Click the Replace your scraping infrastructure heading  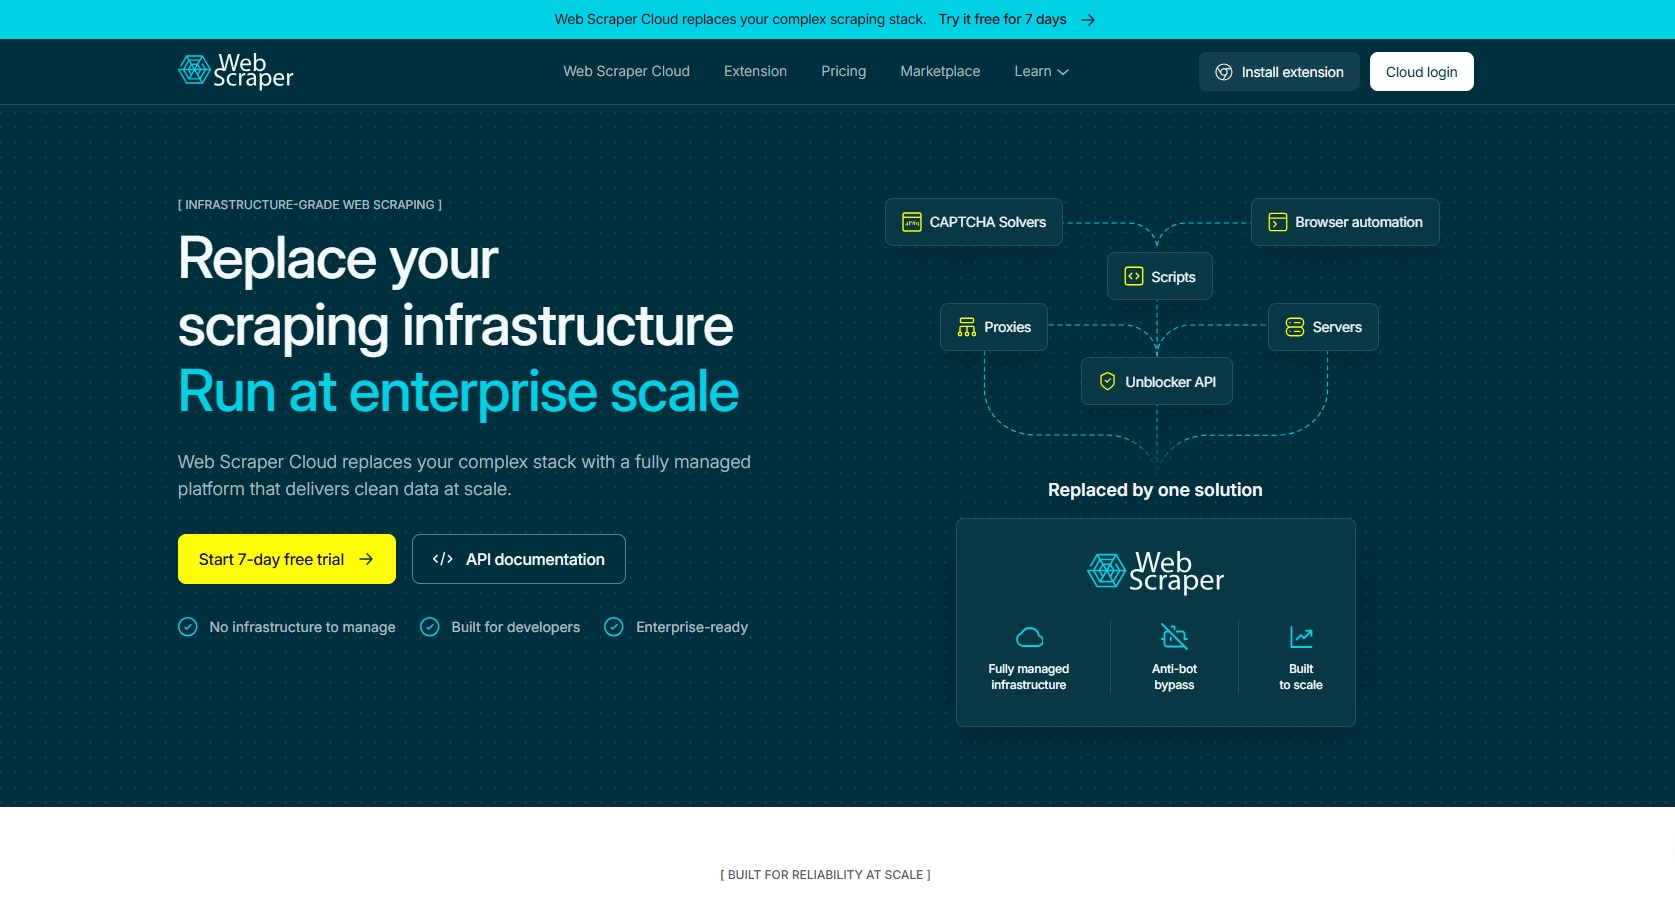pos(455,292)
